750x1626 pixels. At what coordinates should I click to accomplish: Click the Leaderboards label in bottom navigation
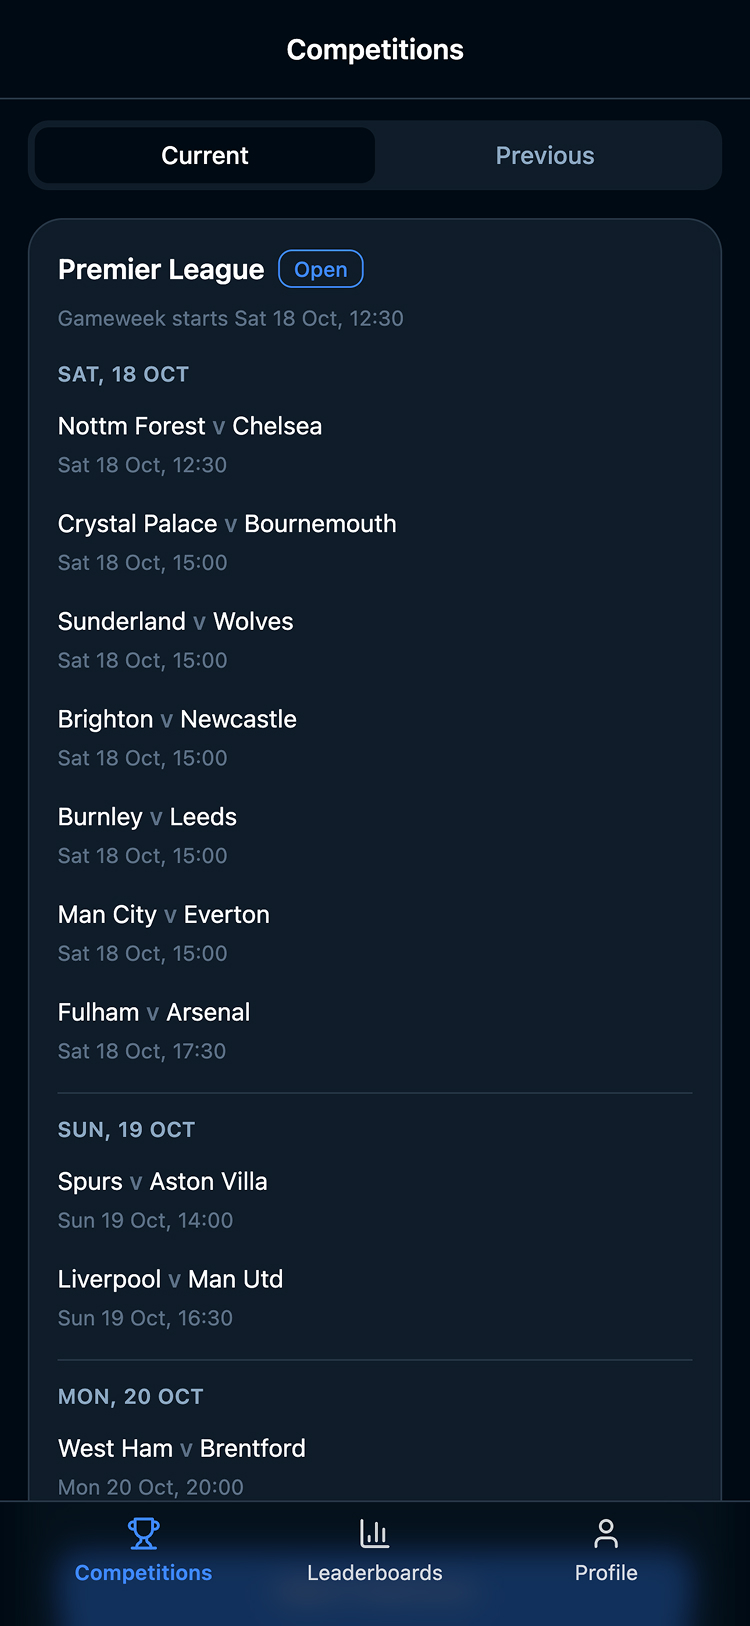coord(374,1573)
